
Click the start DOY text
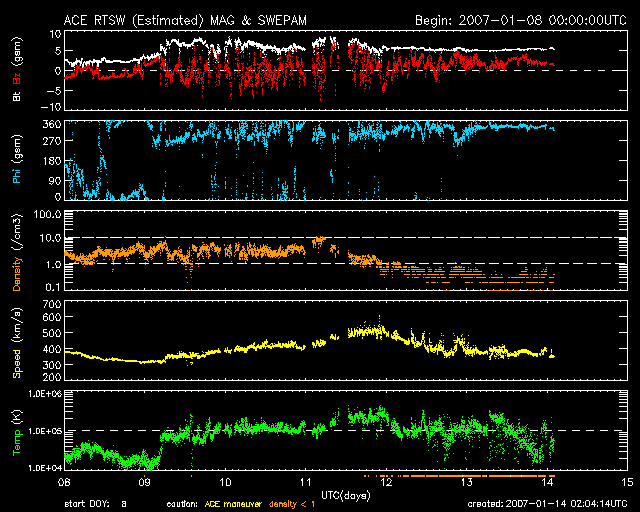point(96,504)
